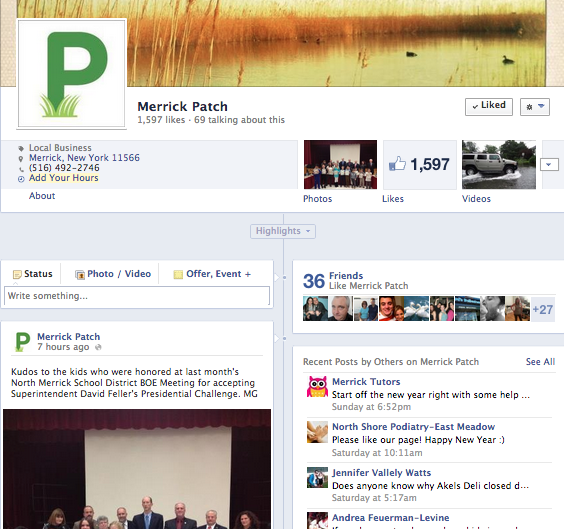Screen dimensions: 564x529
Task: Click North Shore Podiatry avatar icon
Action: coord(317,432)
